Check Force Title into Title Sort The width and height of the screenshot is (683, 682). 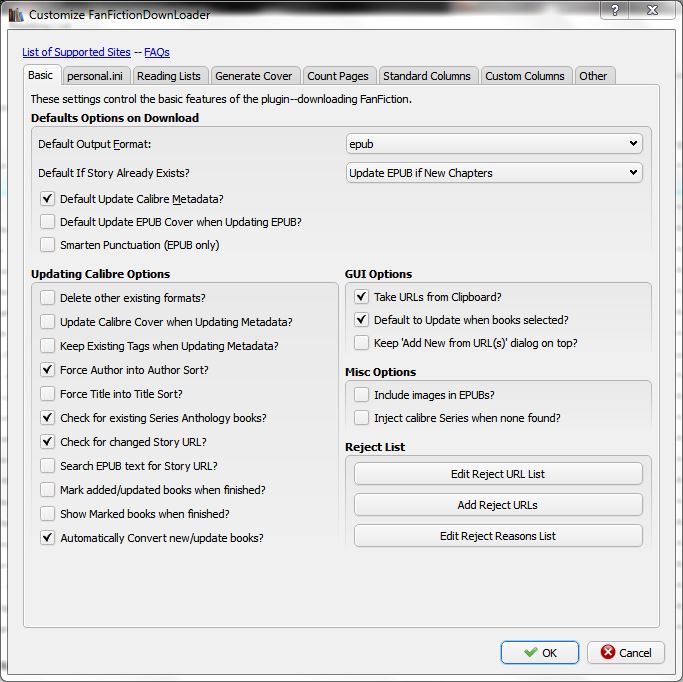[x=47, y=394]
